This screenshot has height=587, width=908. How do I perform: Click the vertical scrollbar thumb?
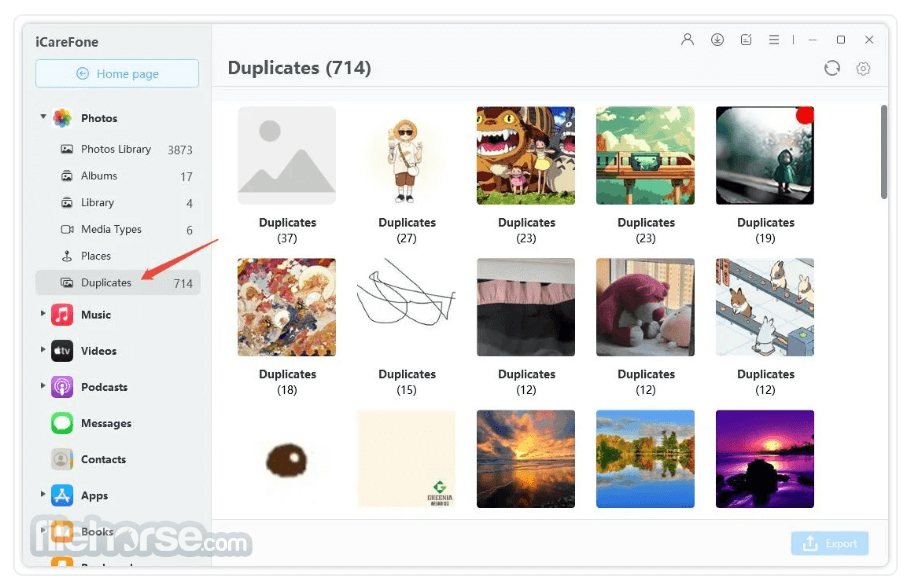[x=884, y=152]
